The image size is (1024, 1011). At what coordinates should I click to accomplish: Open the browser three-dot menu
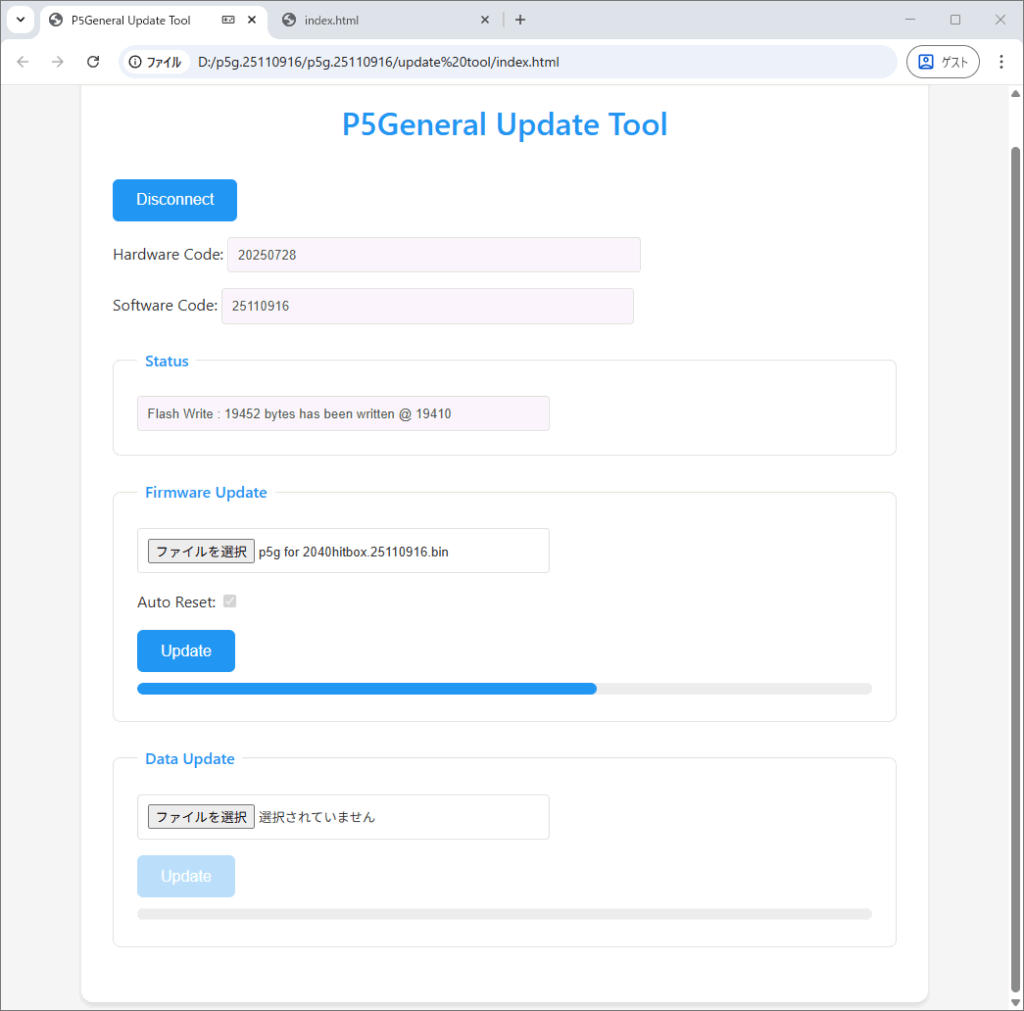[x=1001, y=62]
